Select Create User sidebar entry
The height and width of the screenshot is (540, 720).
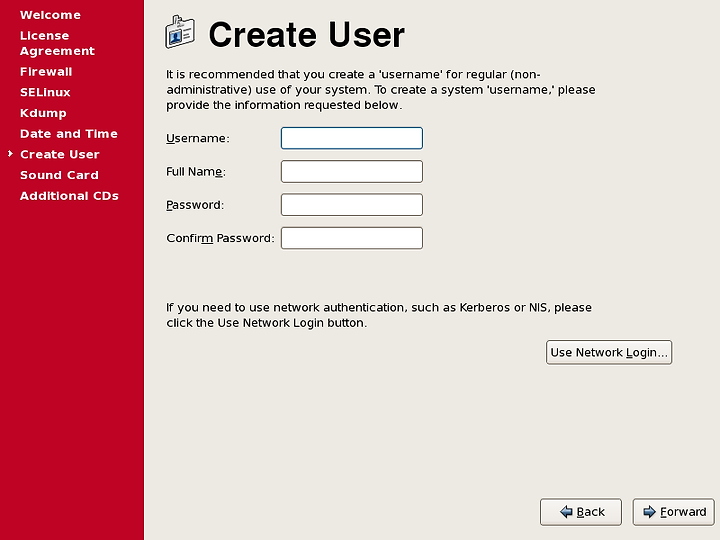click(60, 154)
